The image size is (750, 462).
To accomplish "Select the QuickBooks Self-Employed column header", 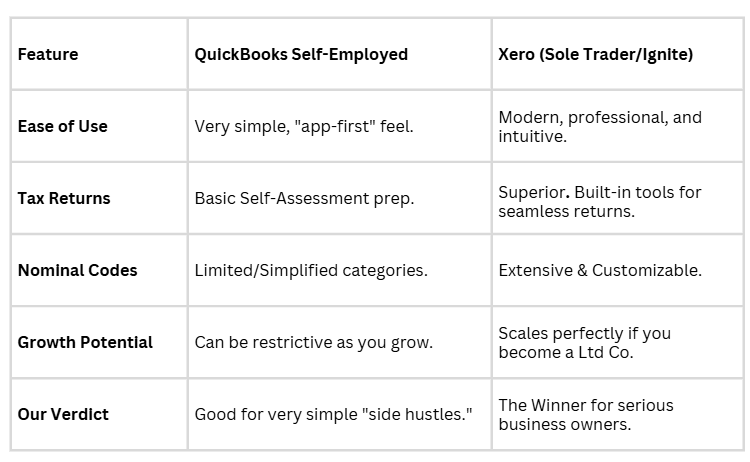I will point(301,54).
